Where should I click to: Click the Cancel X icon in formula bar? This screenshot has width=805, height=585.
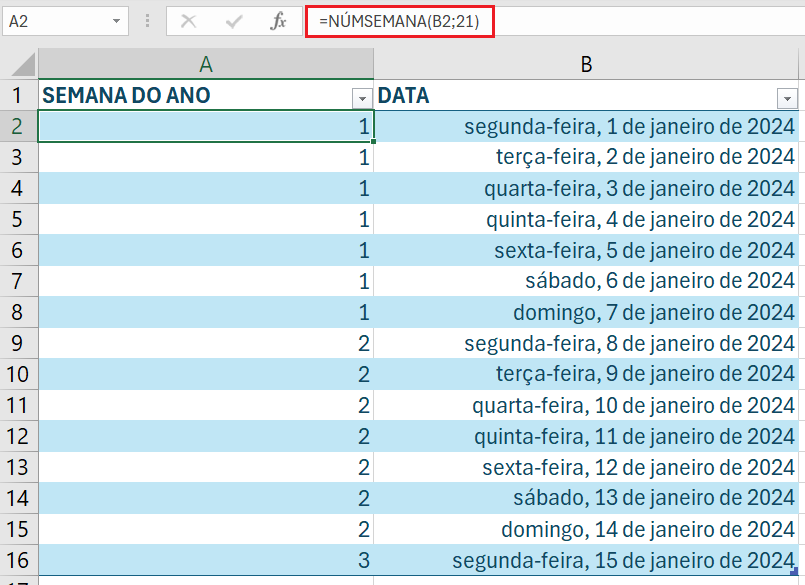(x=188, y=21)
